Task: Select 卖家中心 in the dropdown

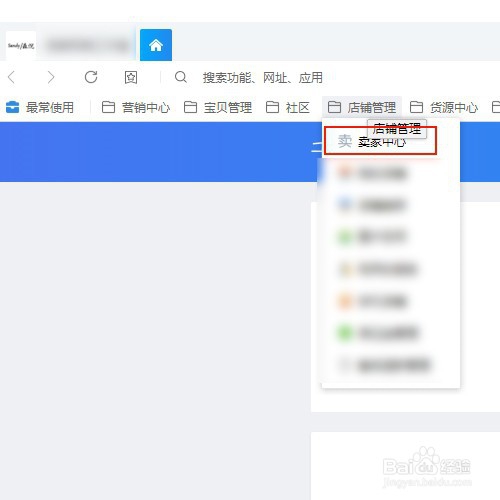Action: click(x=380, y=141)
